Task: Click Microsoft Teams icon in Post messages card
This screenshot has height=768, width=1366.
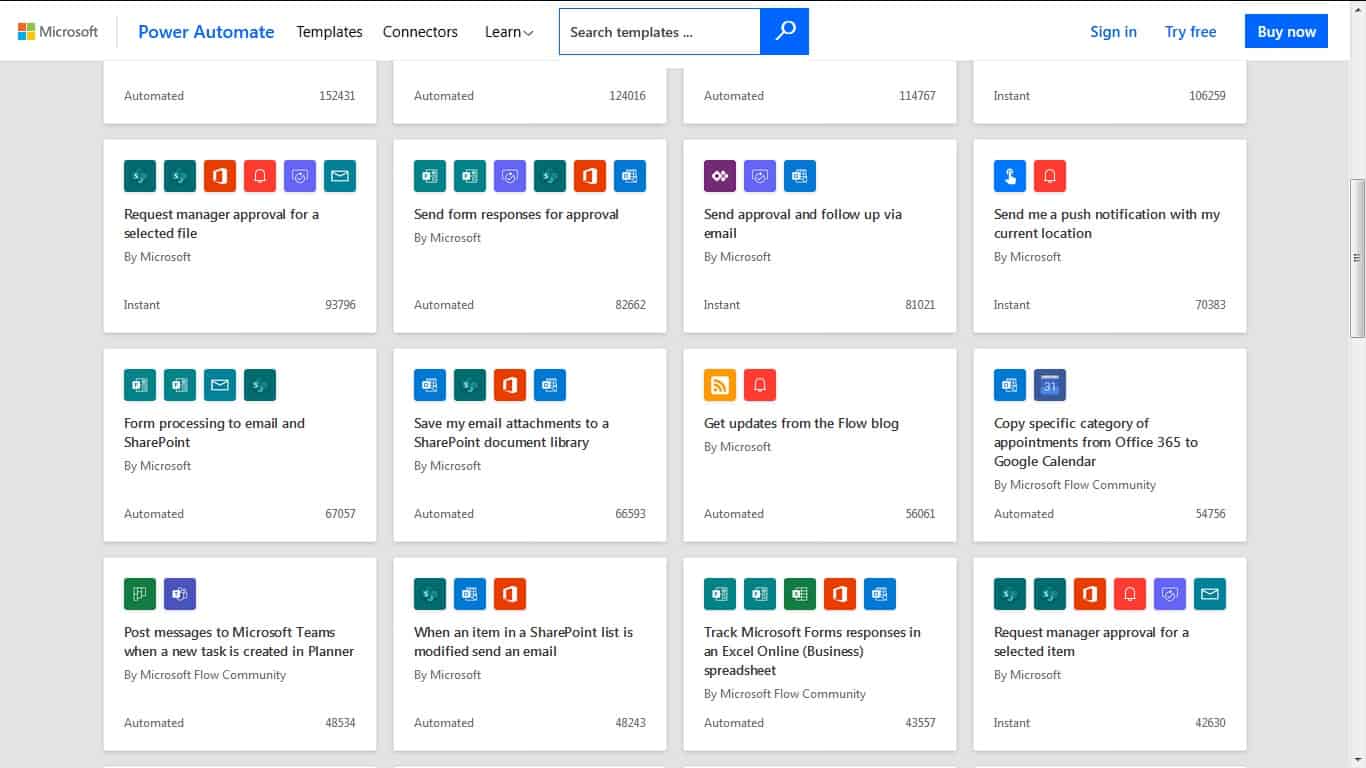Action: coord(180,594)
